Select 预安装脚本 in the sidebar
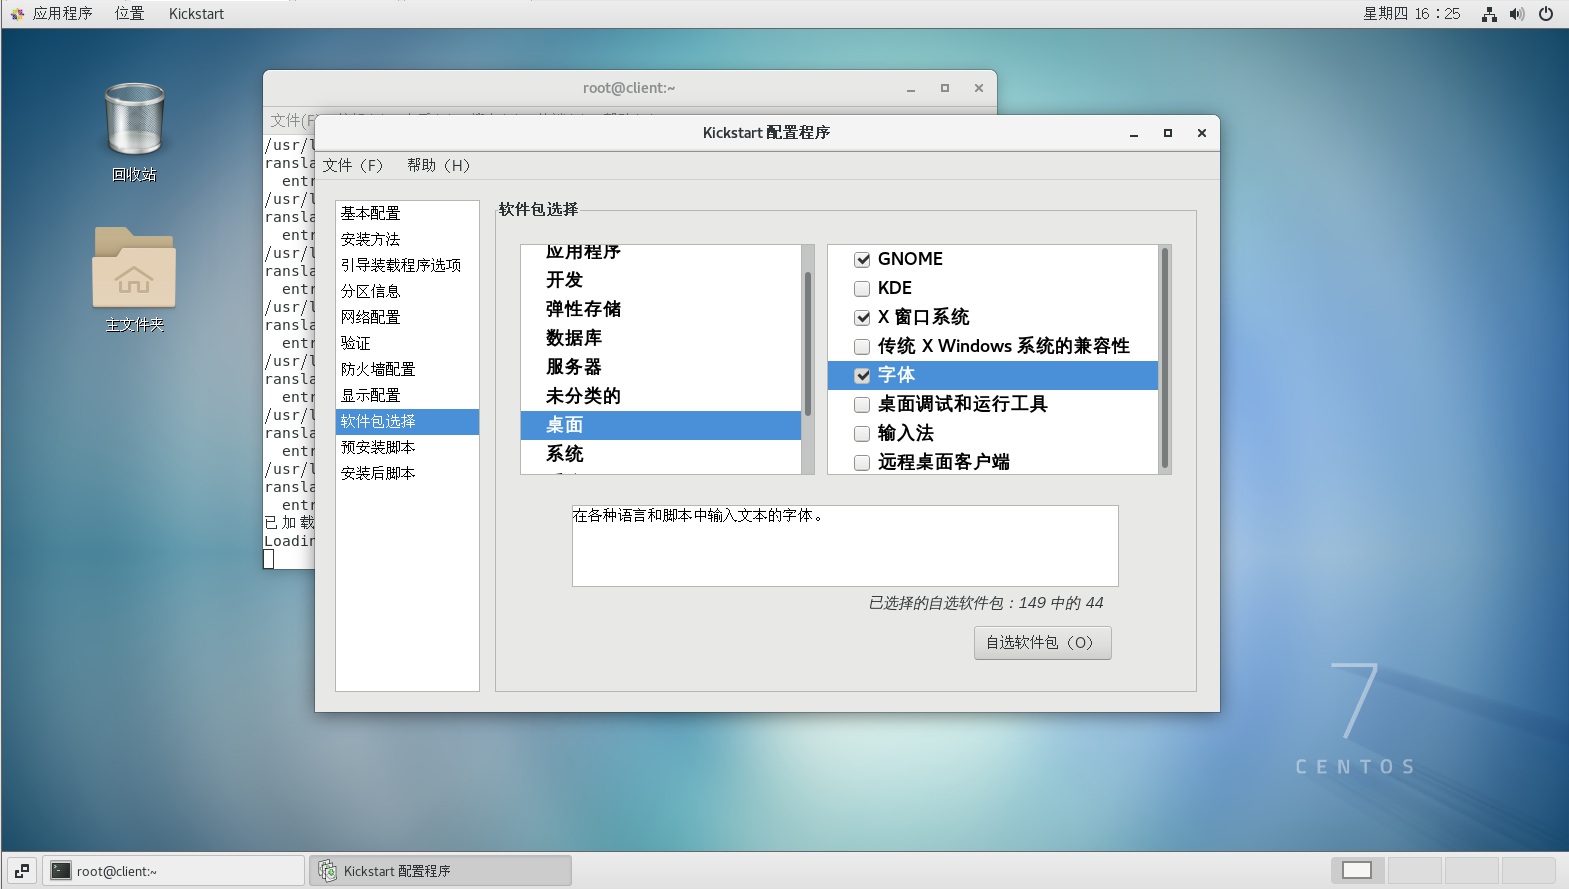1569x889 pixels. 407,448
